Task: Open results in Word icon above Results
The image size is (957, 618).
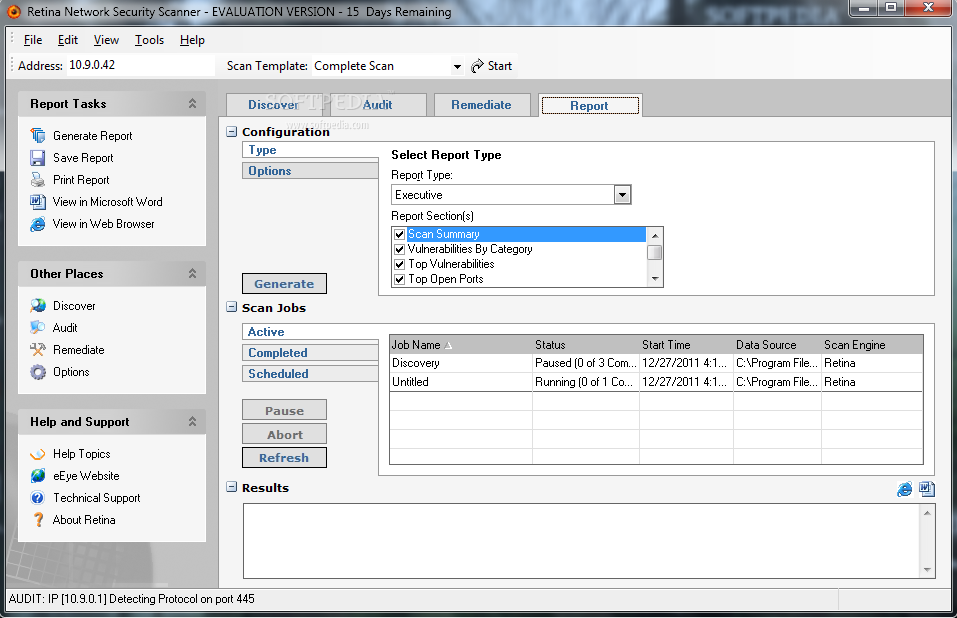Action: 926,489
